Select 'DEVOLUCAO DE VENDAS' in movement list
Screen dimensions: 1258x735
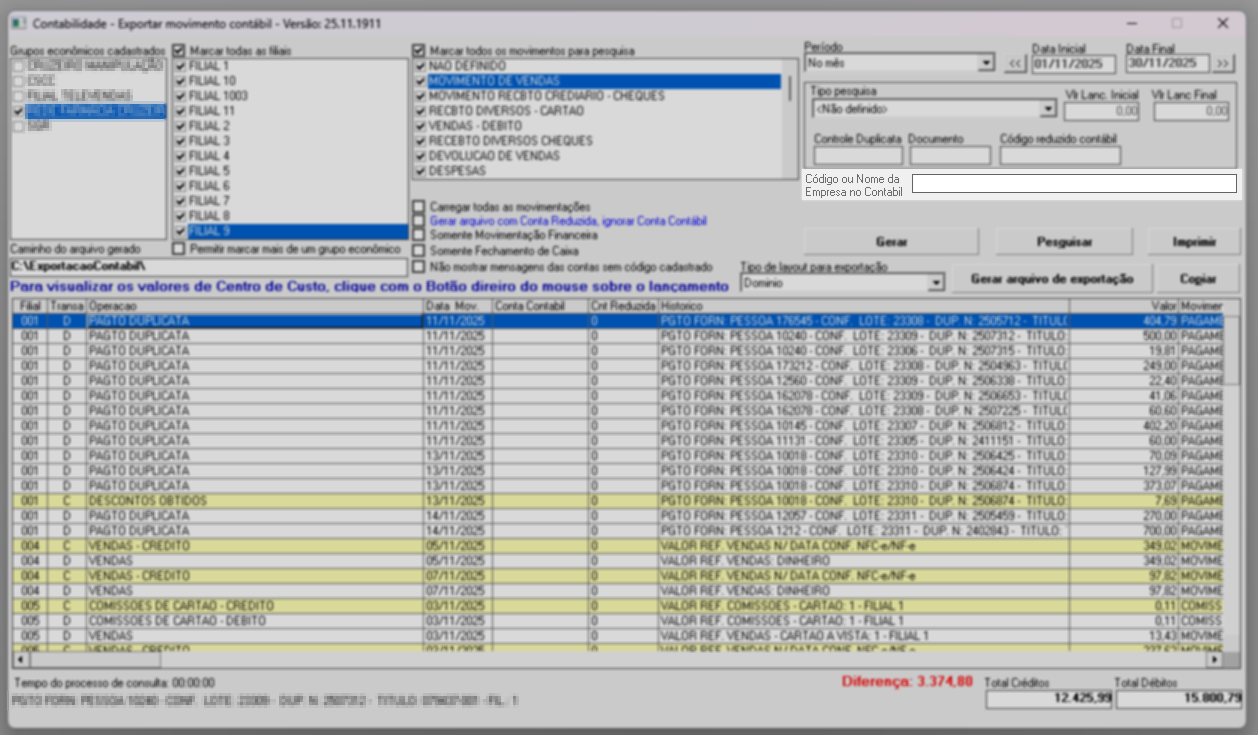[x=493, y=156]
